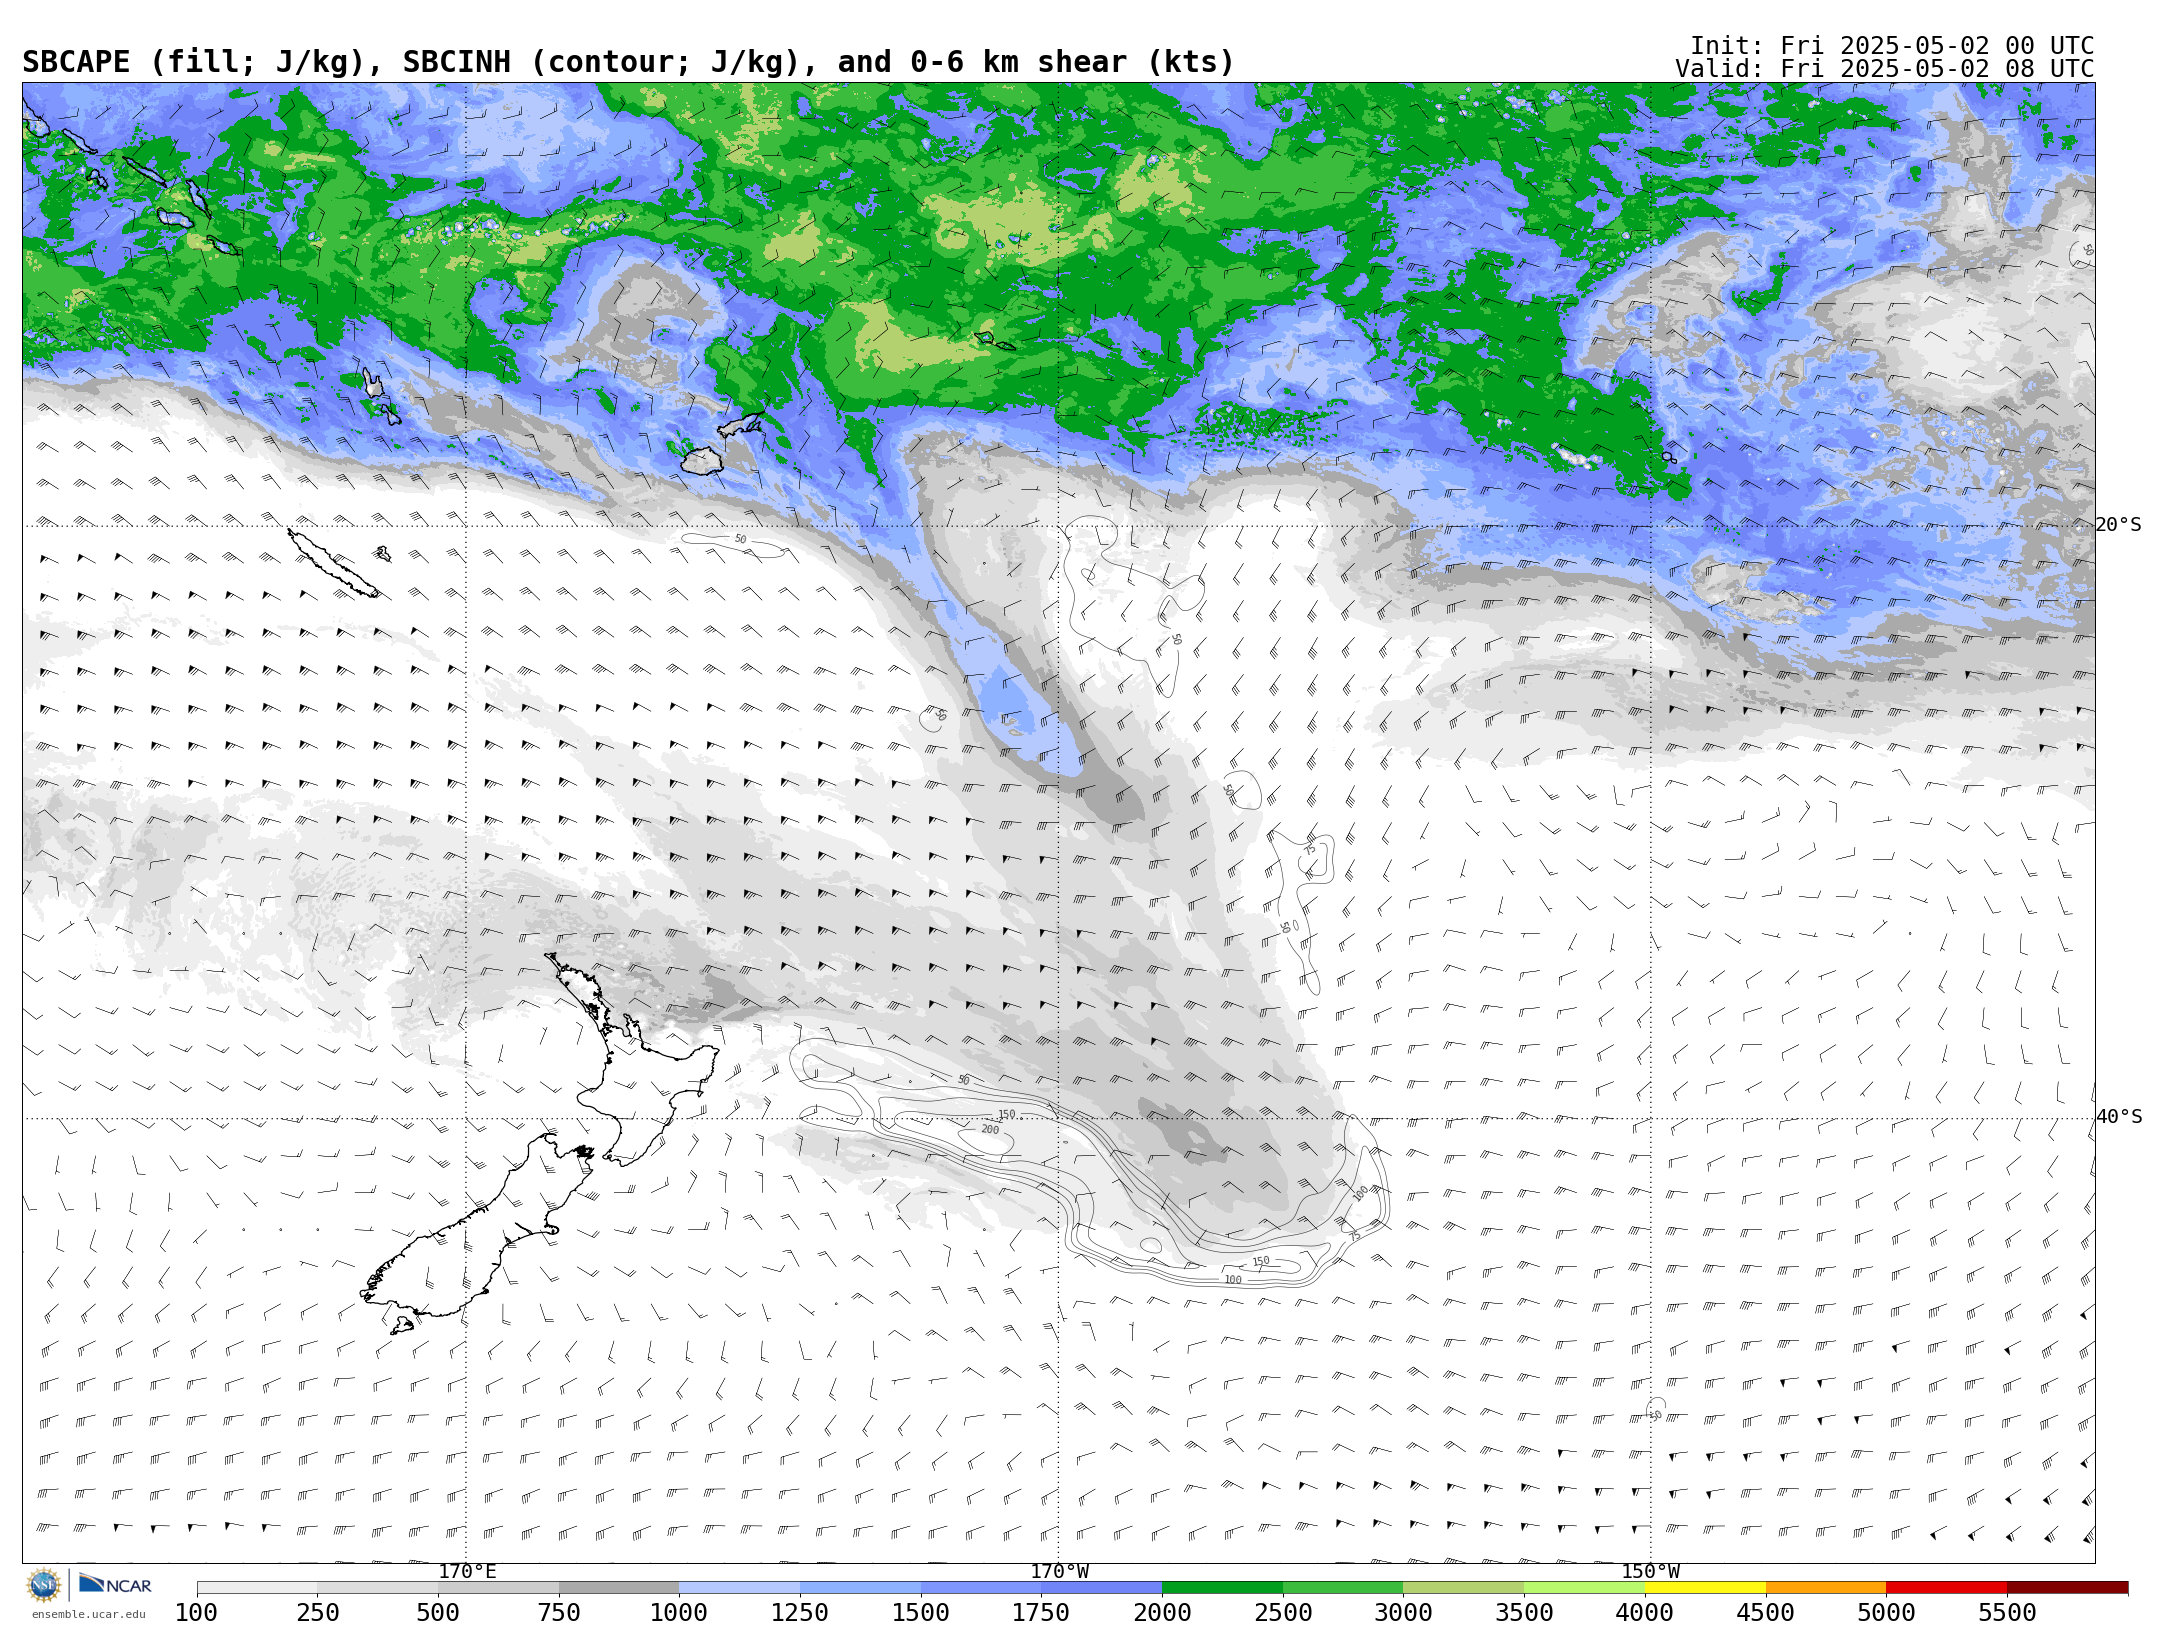The height and width of the screenshot is (1626, 2160).
Task: Click the 1250 colorbar tick label
Action: tap(800, 1613)
